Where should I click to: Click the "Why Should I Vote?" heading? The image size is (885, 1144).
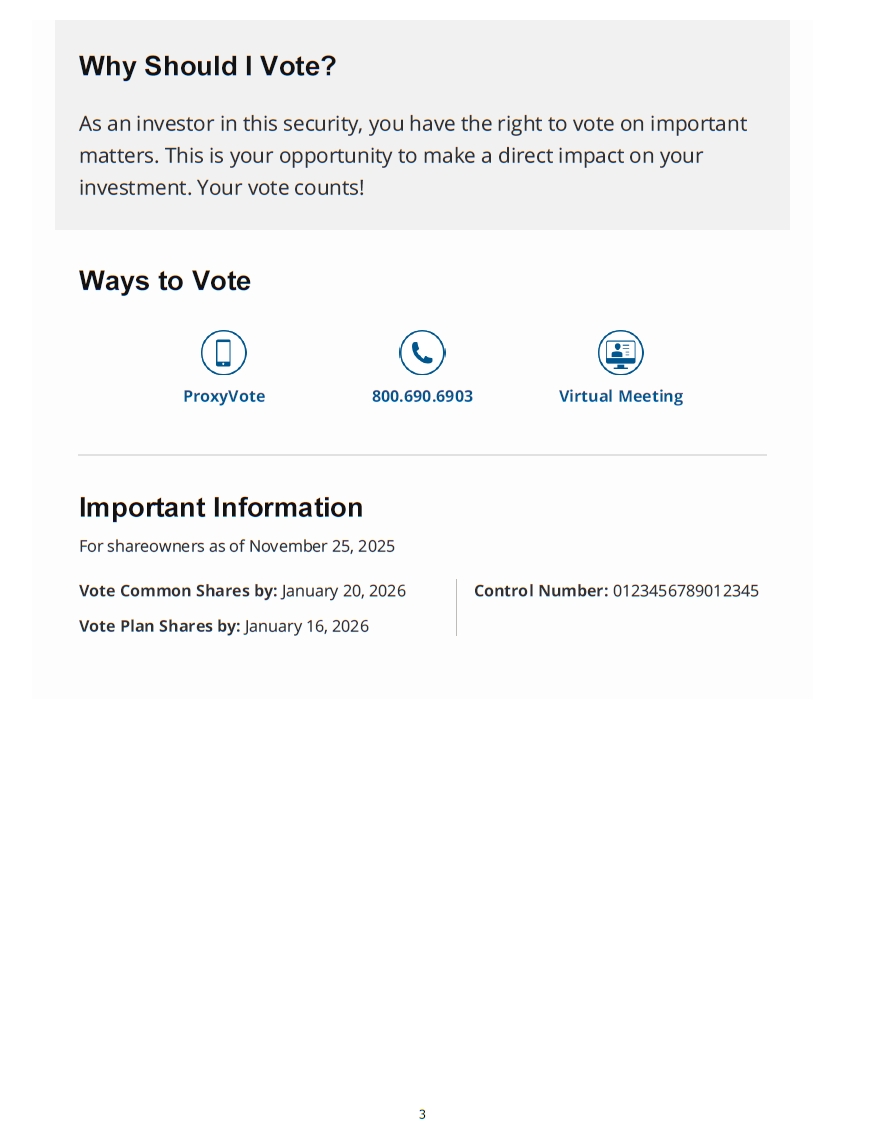pos(207,67)
